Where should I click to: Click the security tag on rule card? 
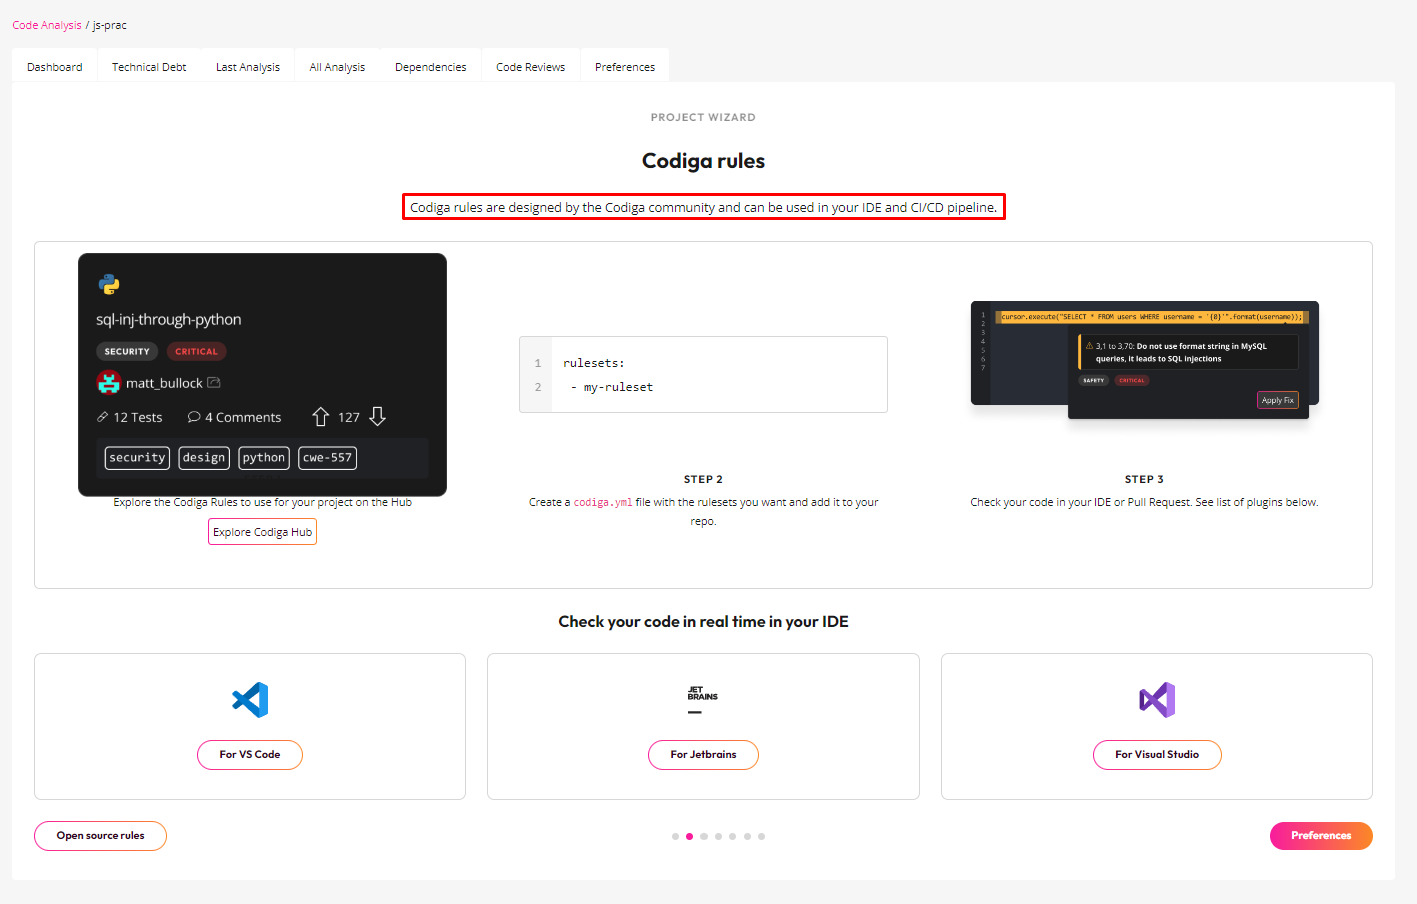point(137,458)
